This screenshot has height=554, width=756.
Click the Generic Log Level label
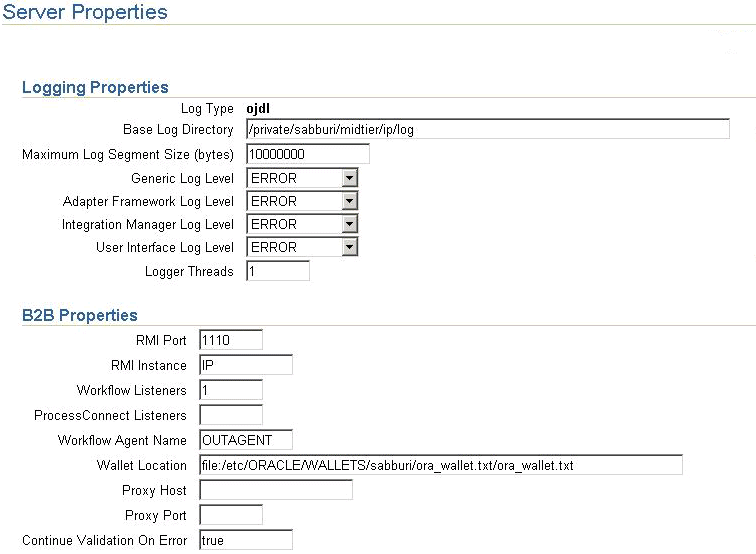click(x=182, y=178)
